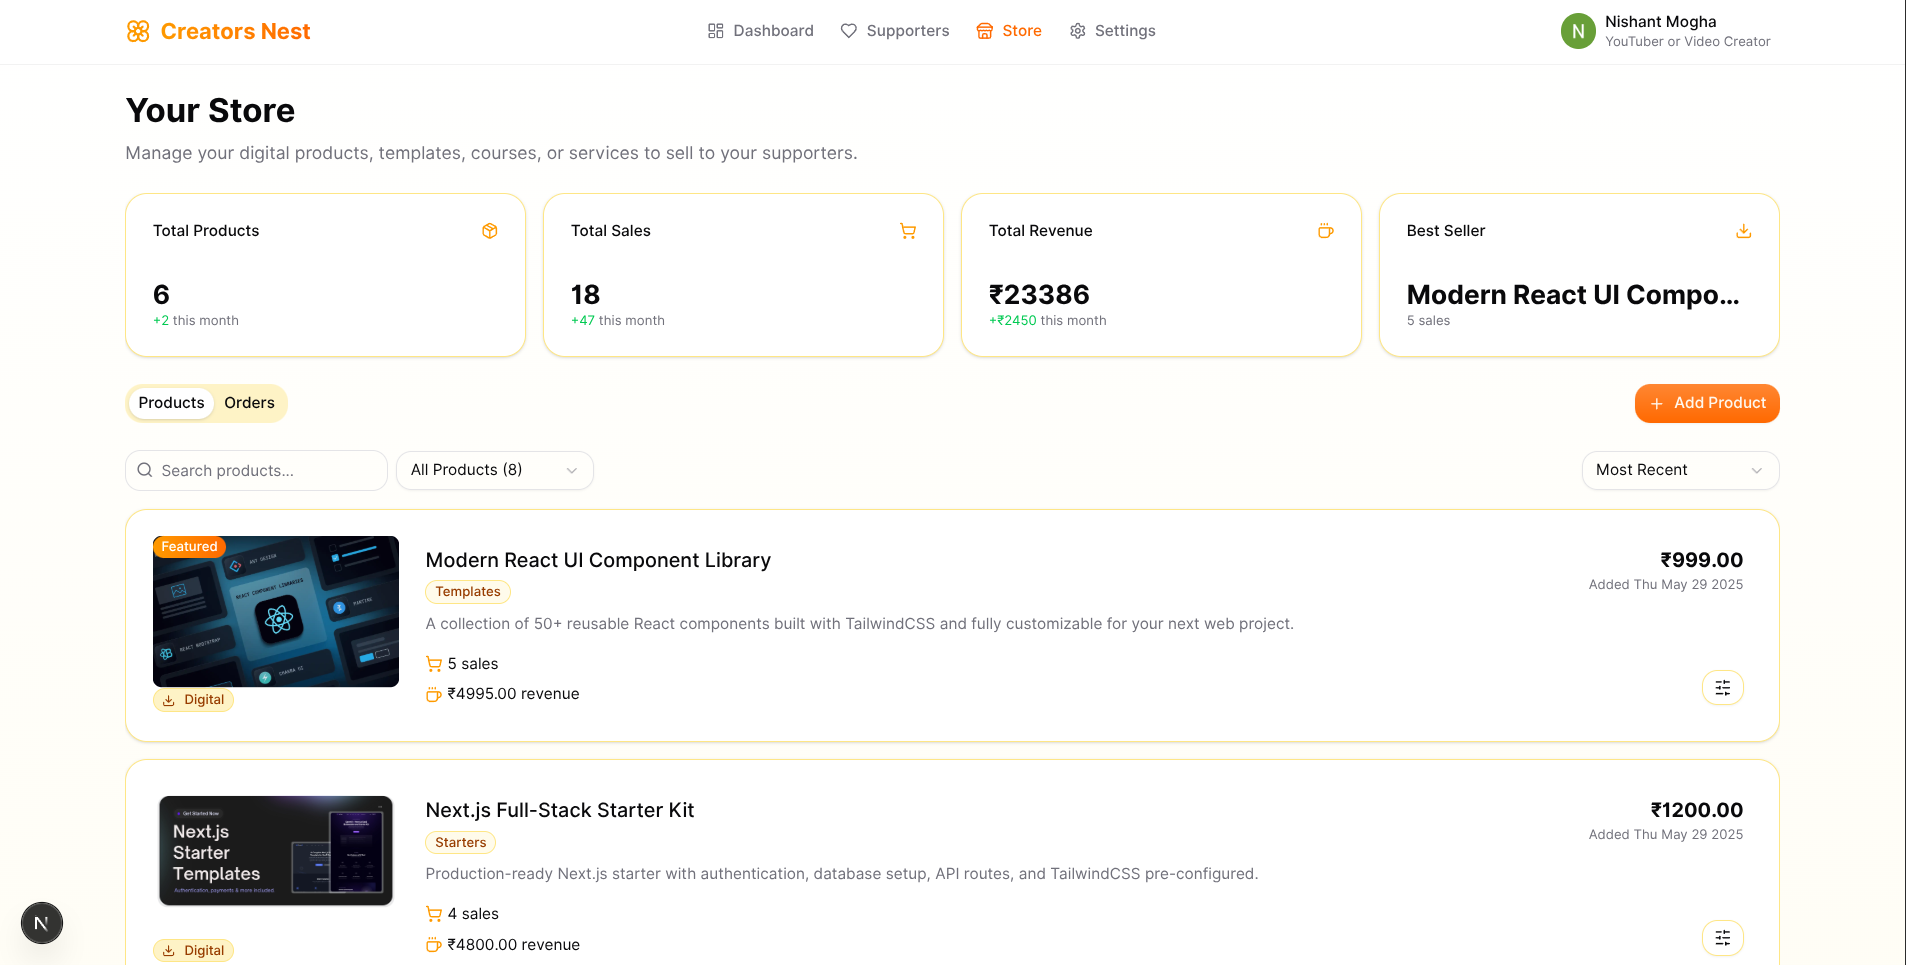
Task: Click the cup icon beside ₹4800.00 revenue
Action: tap(434, 945)
